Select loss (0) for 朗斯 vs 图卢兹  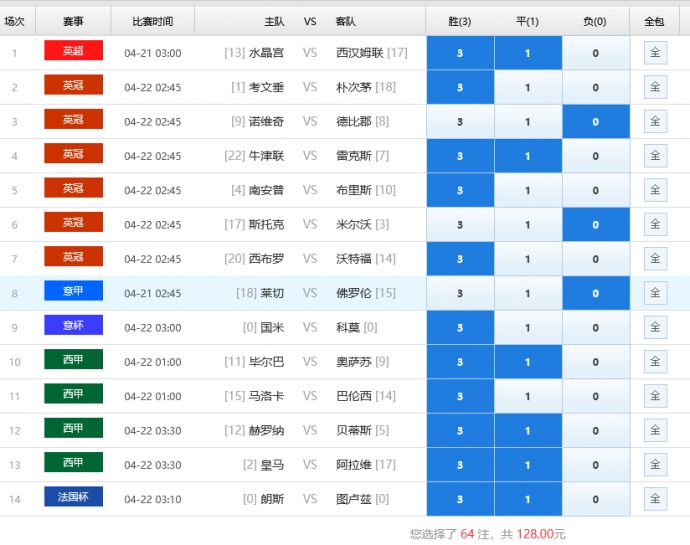(x=596, y=499)
